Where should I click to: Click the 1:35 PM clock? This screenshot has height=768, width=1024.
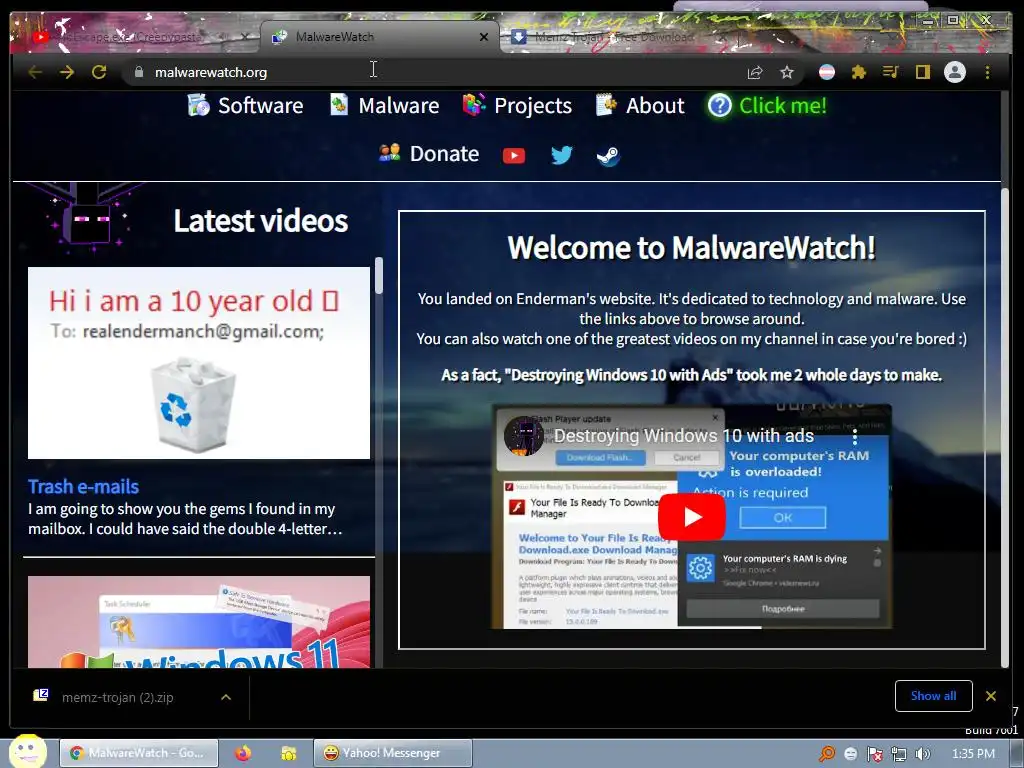pyautogui.click(x=973, y=754)
